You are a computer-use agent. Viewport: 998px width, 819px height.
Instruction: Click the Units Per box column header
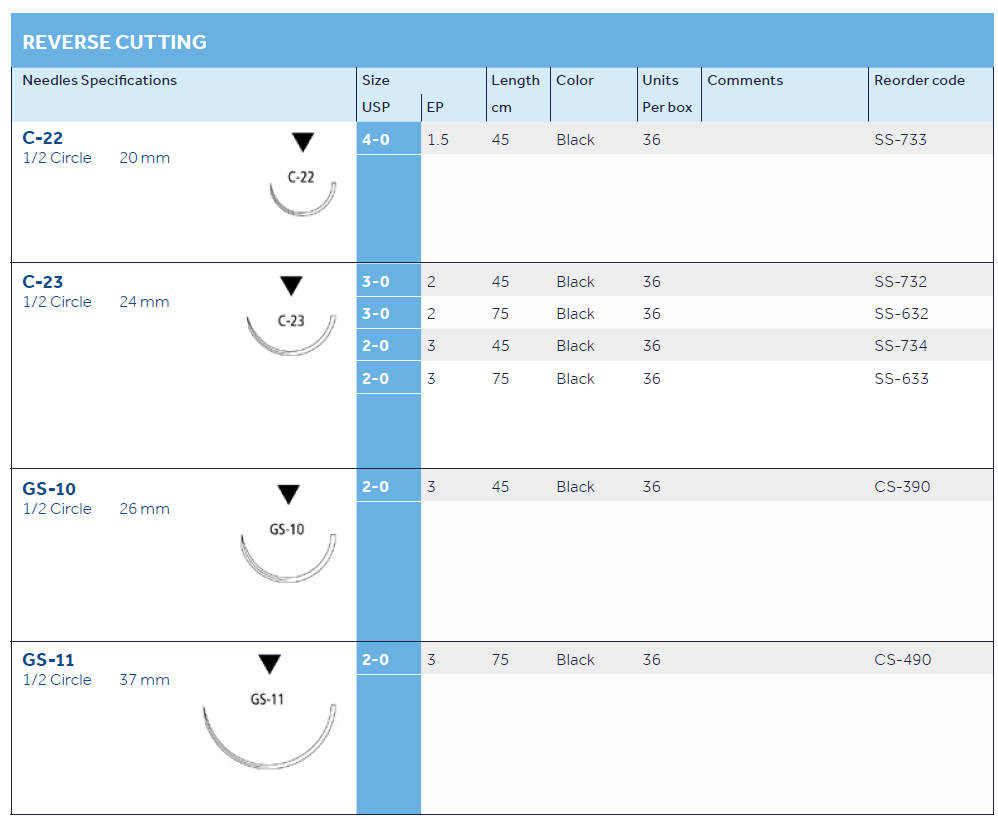[667, 93]
